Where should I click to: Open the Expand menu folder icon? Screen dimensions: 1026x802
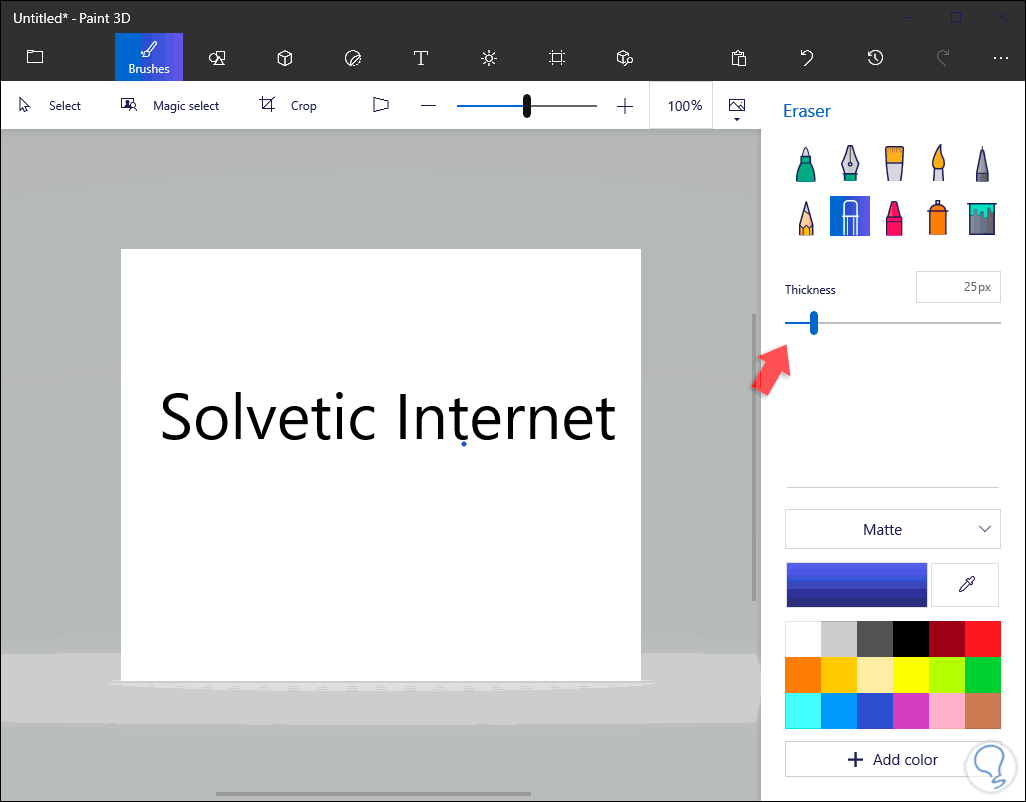tap(35, 57)
